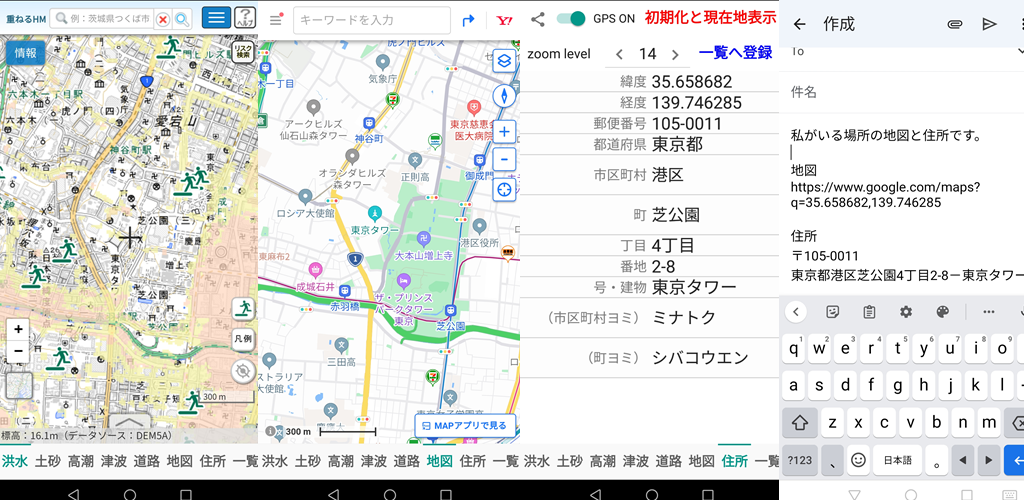Open the three-dot more icon in the keyboard toolbar
The image size is (1024, 500).
[x=989, y=311]
